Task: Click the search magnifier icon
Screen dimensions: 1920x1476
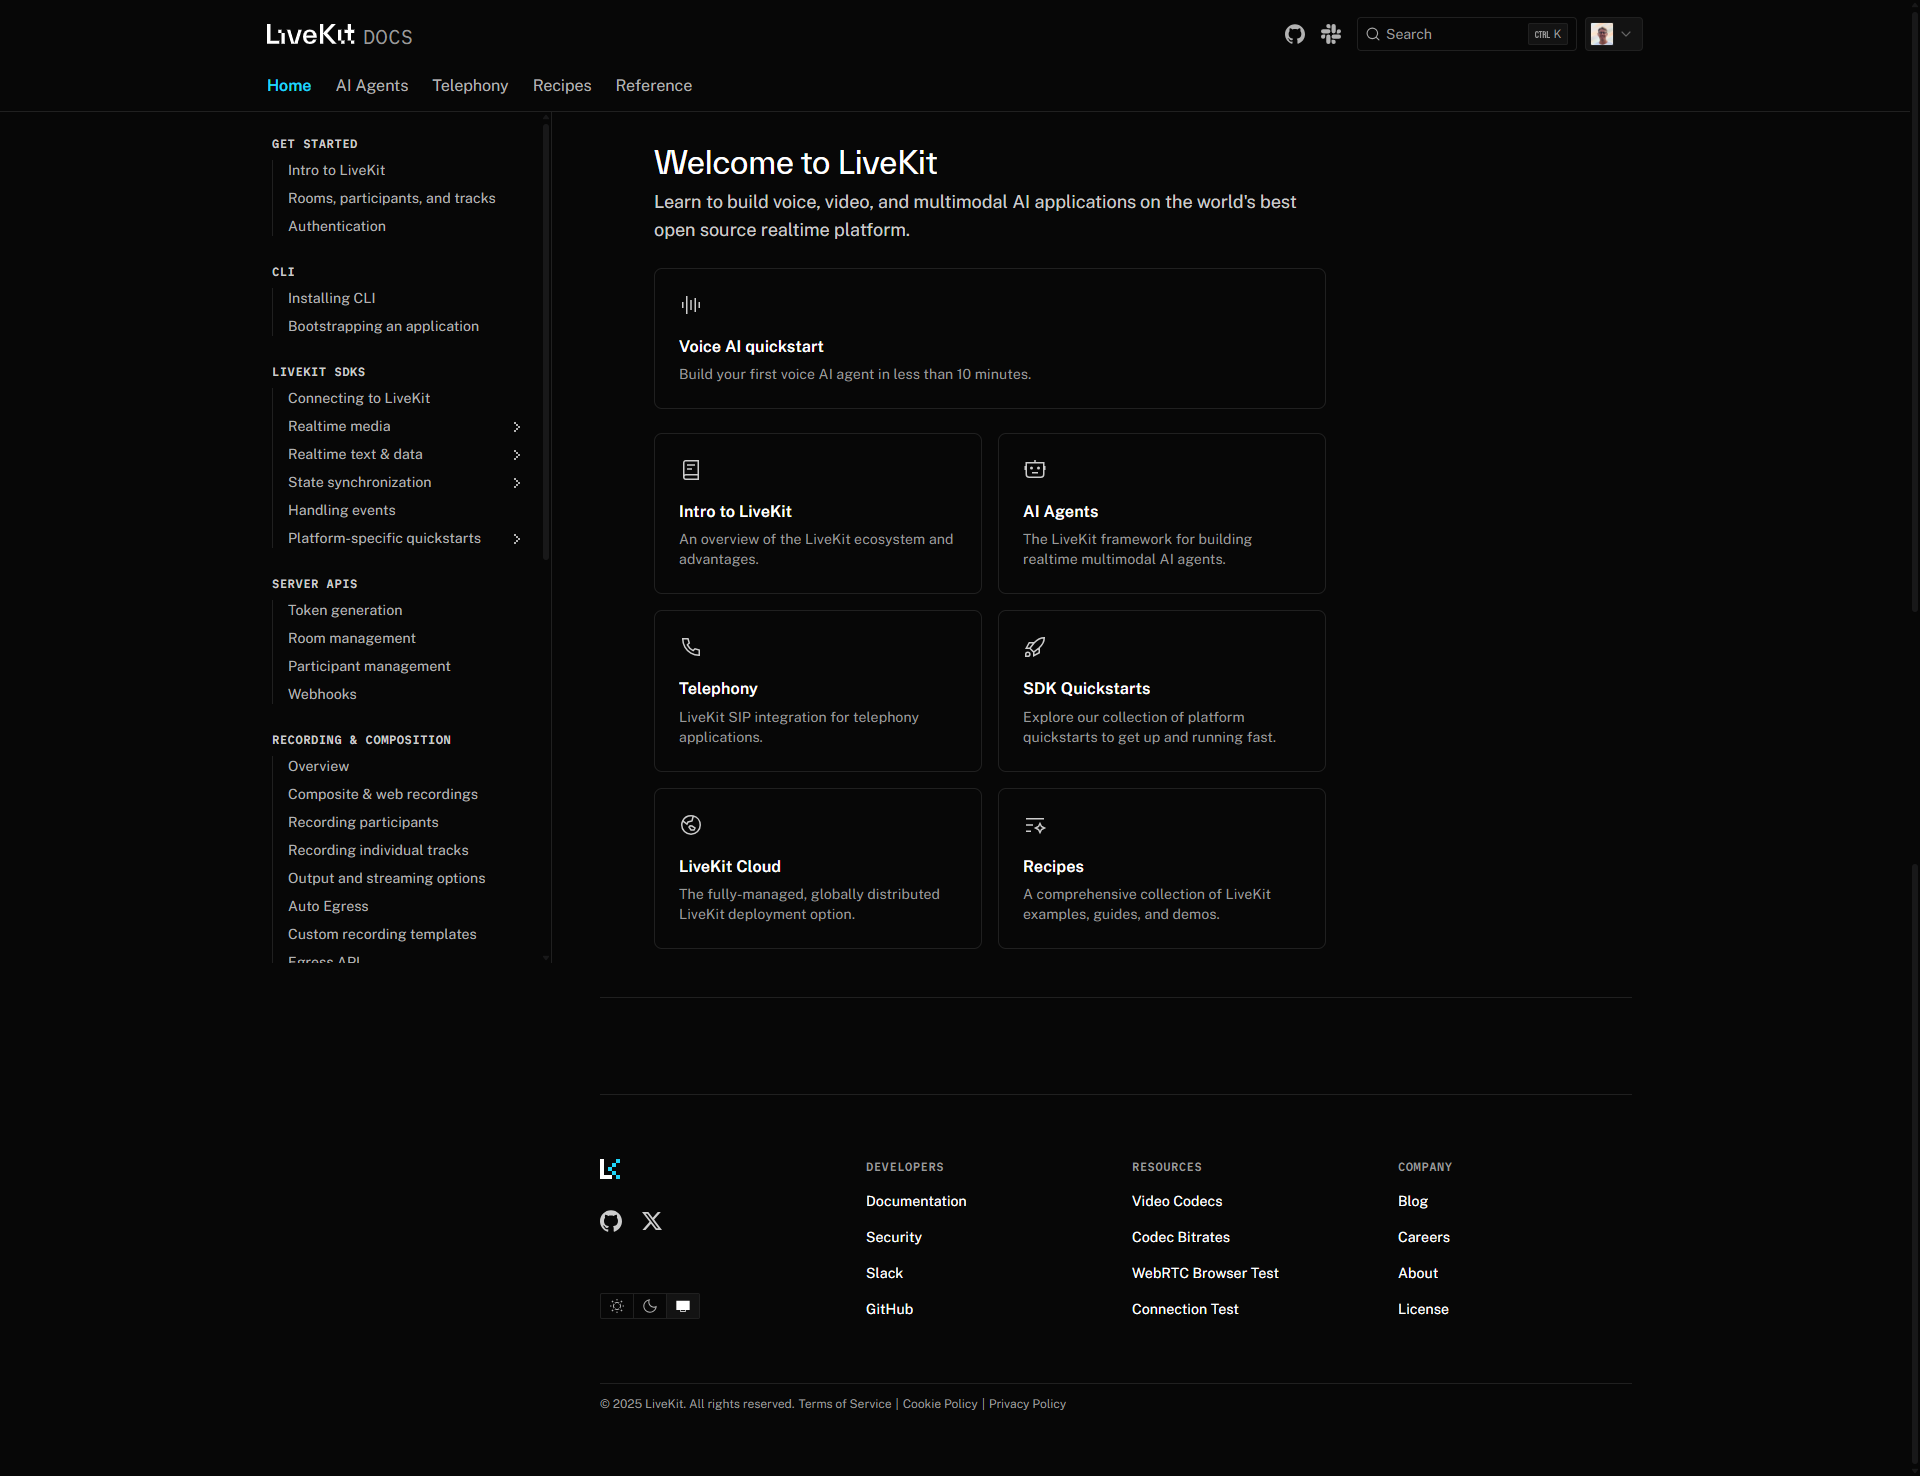Action: click(x=1373, y=34)
